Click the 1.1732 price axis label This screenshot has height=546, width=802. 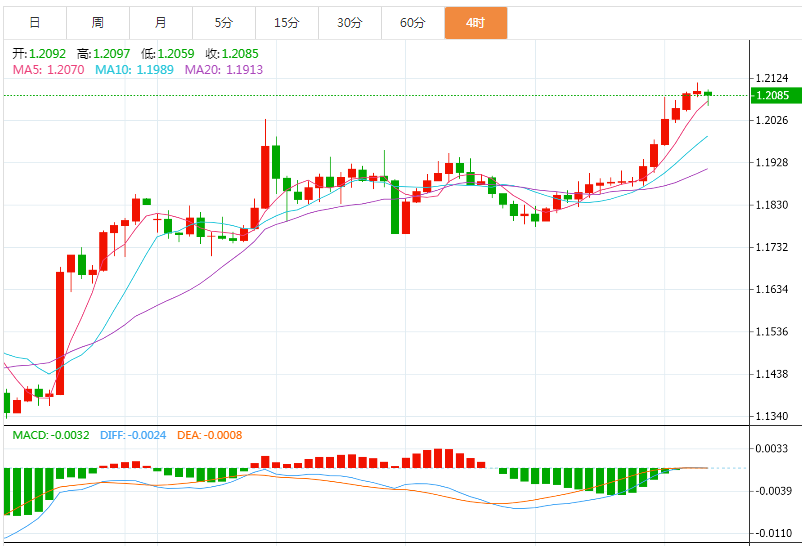pyautogui.click(x=772, y=247)
